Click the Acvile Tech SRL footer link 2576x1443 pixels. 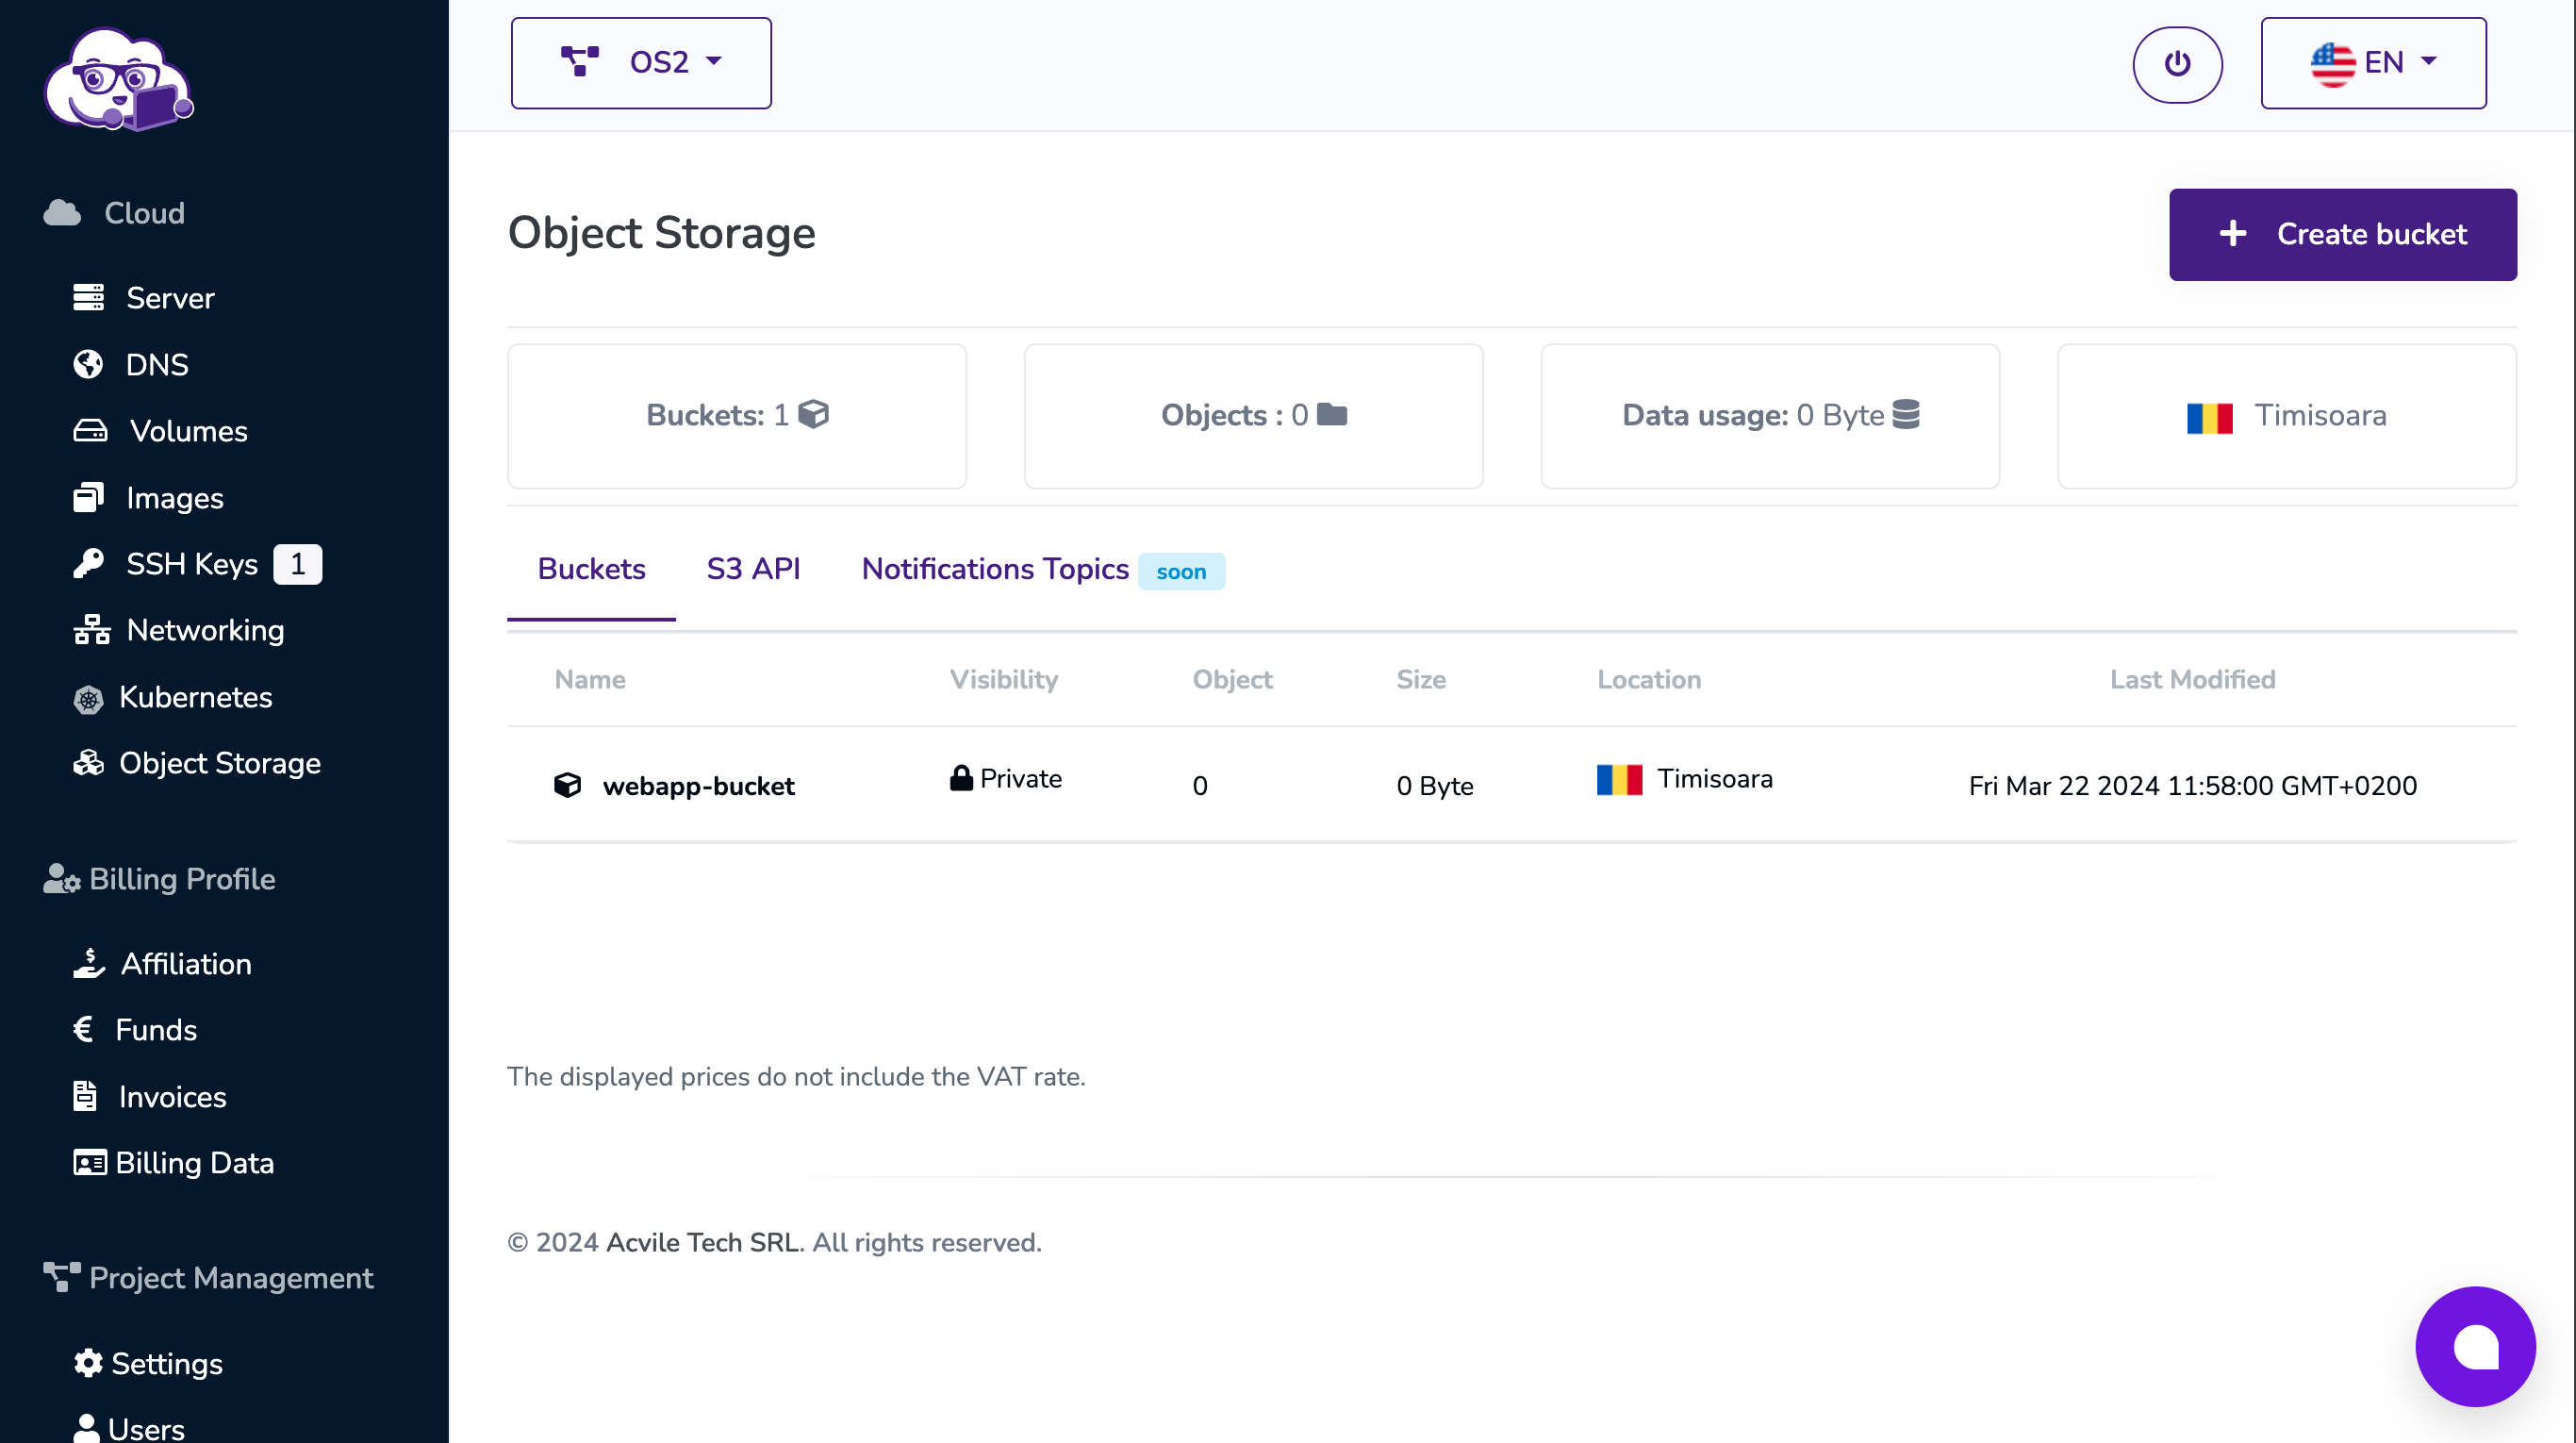coord(702,1242)
